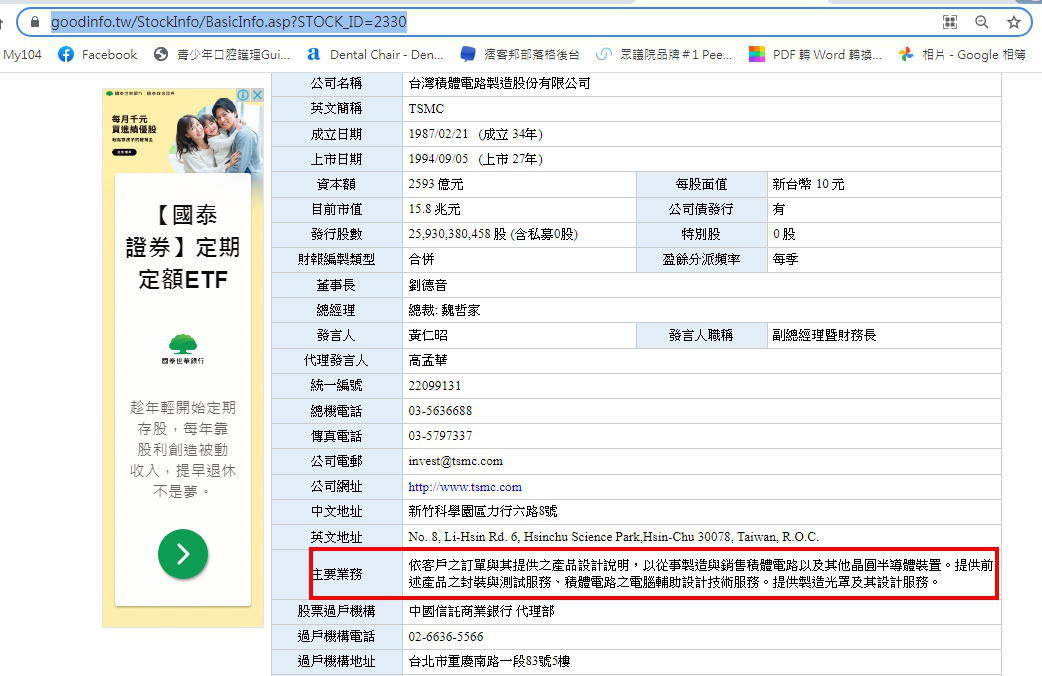1042x676 pixels.
Task: Open the 相片 - Google 相簿 bookmark
Action: point(962,55)
